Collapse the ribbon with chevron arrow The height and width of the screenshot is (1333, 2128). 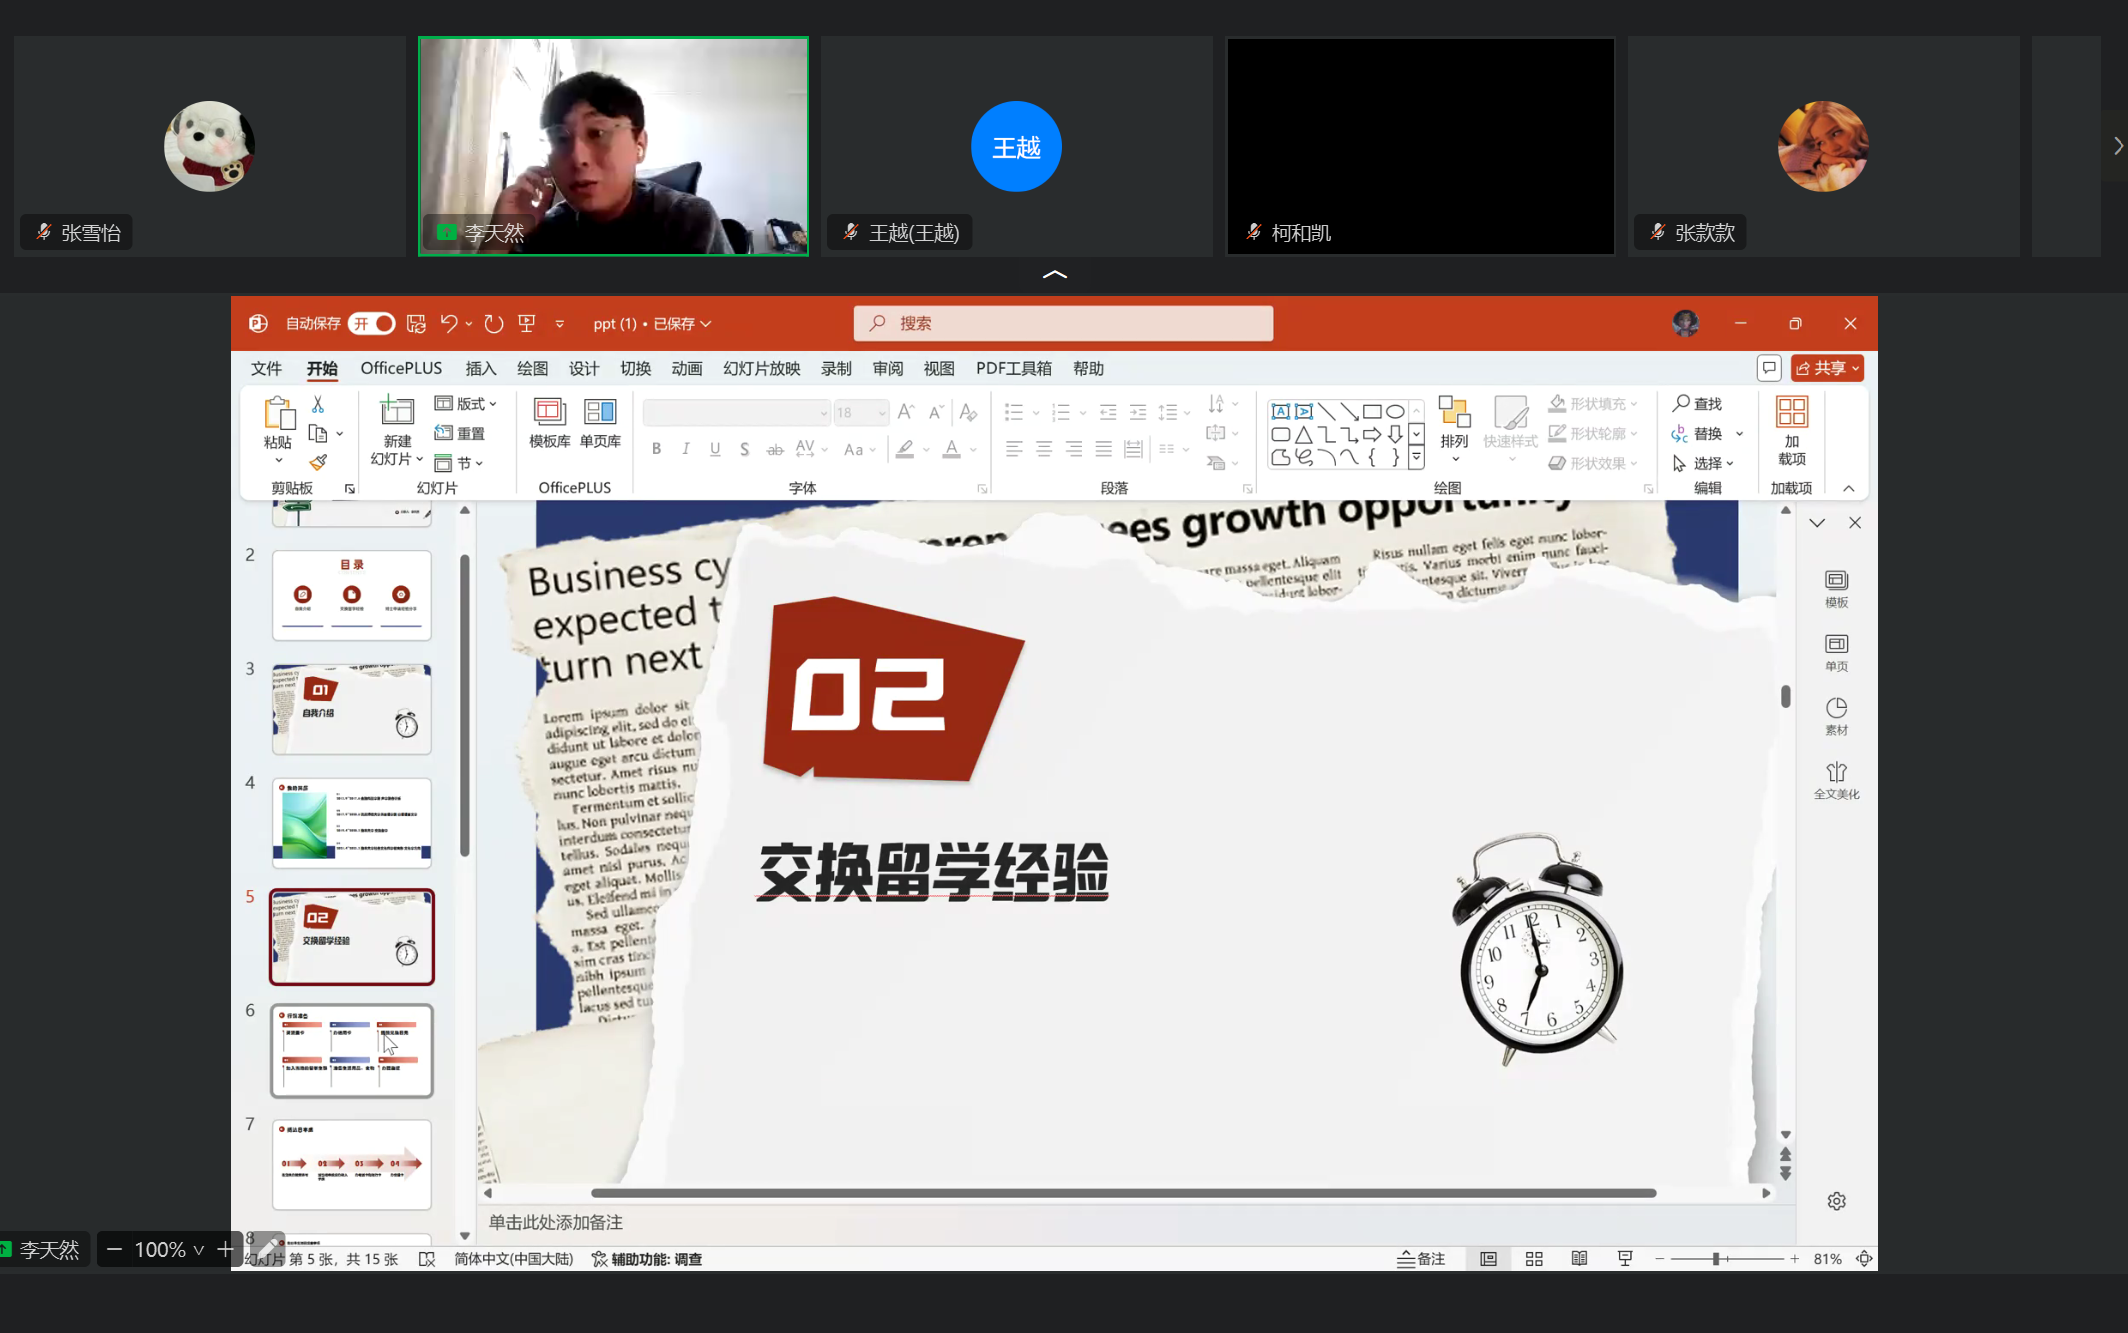click(x=1848, y=488)
